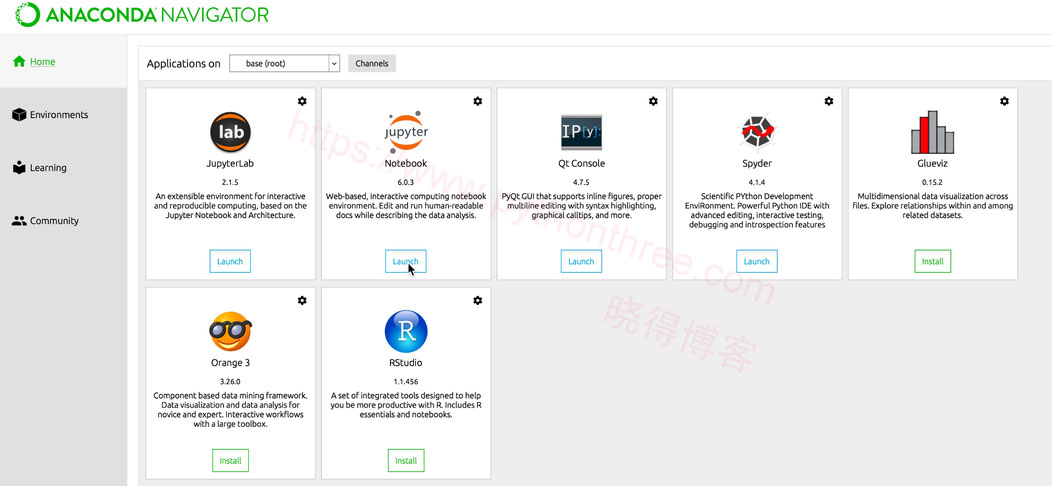Launch Spyder
The height and width of the screenshot is (486, 1052).
tap(757, 261)
